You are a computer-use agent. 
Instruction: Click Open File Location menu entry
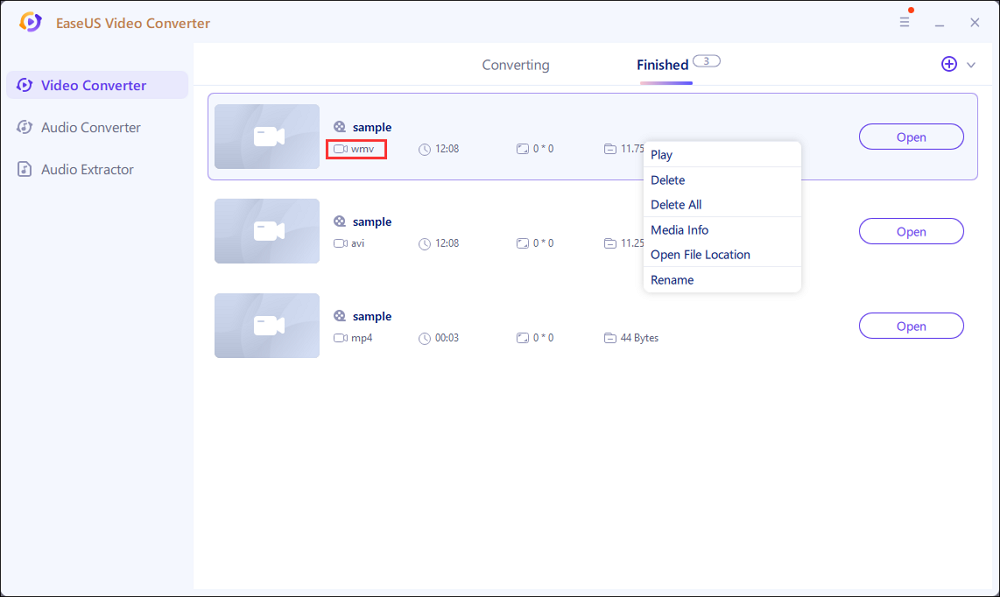click(x=700, y=255)
